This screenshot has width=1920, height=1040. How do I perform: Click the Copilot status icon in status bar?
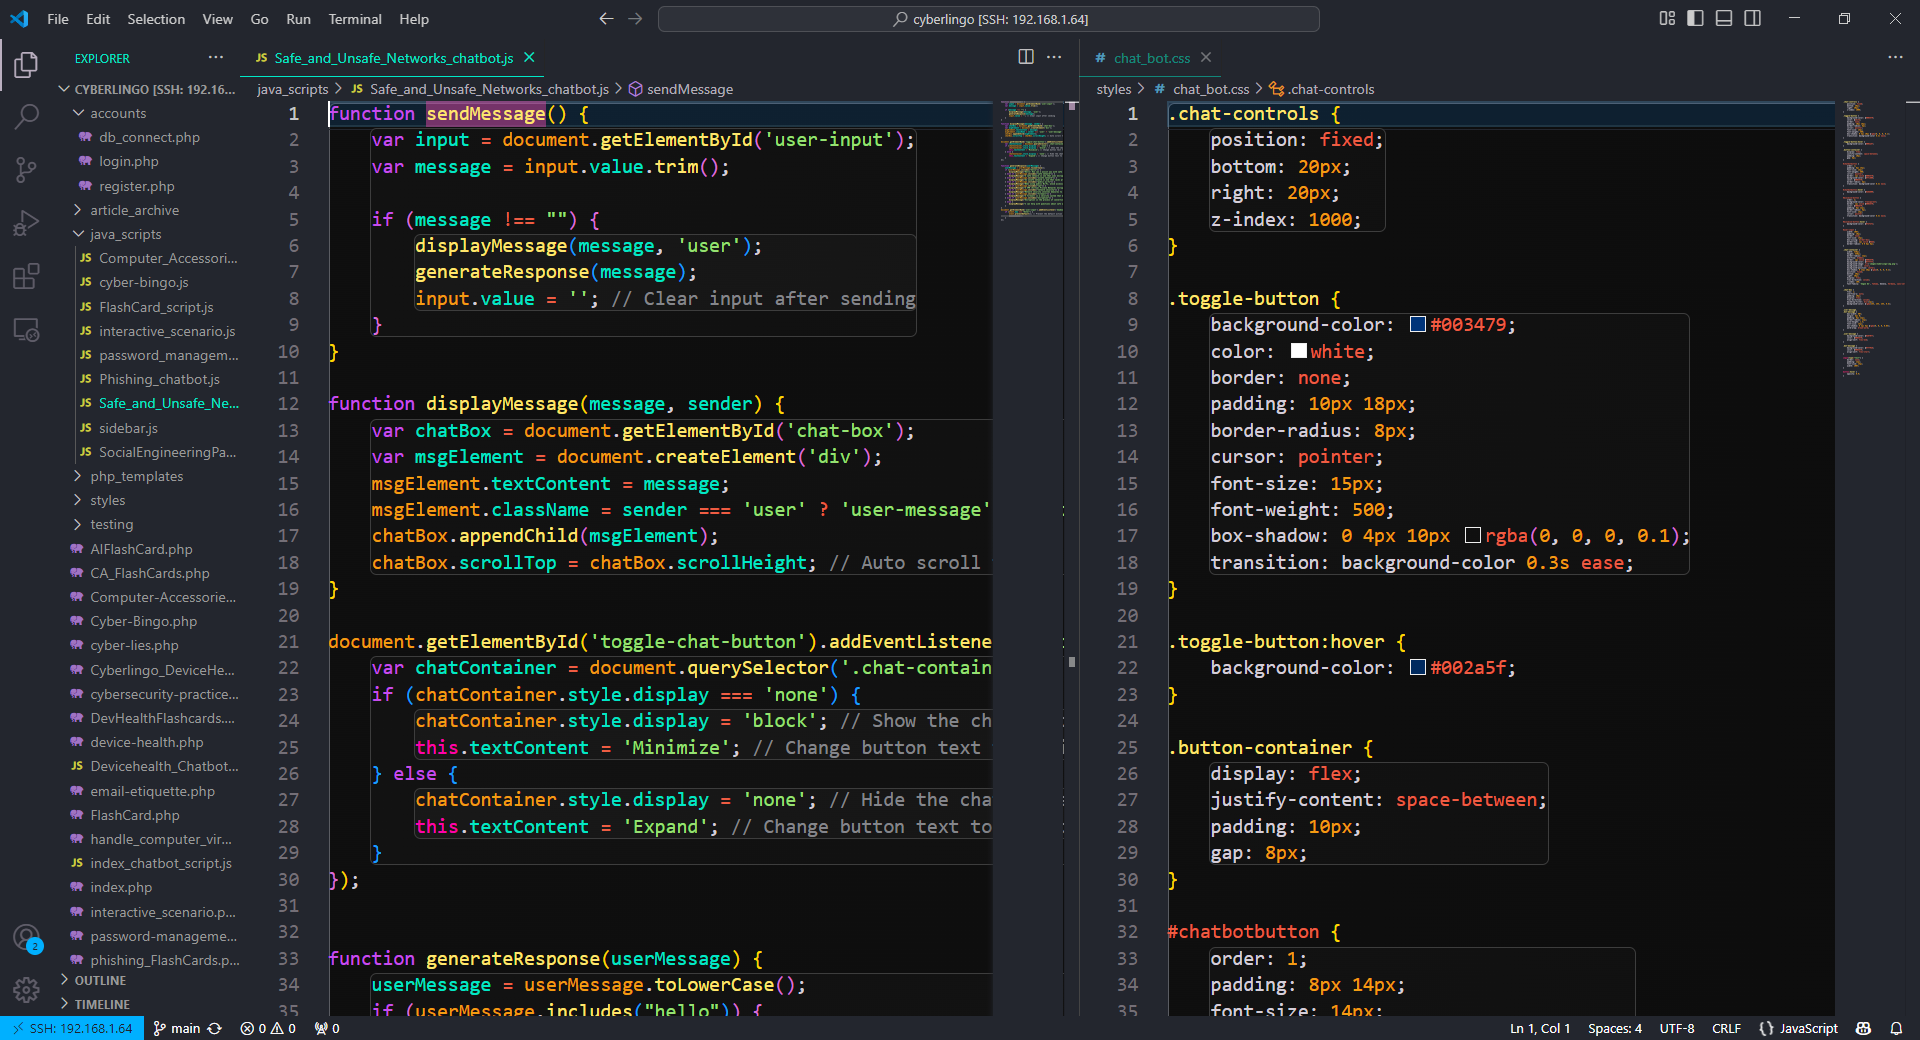point(1863,1028)
